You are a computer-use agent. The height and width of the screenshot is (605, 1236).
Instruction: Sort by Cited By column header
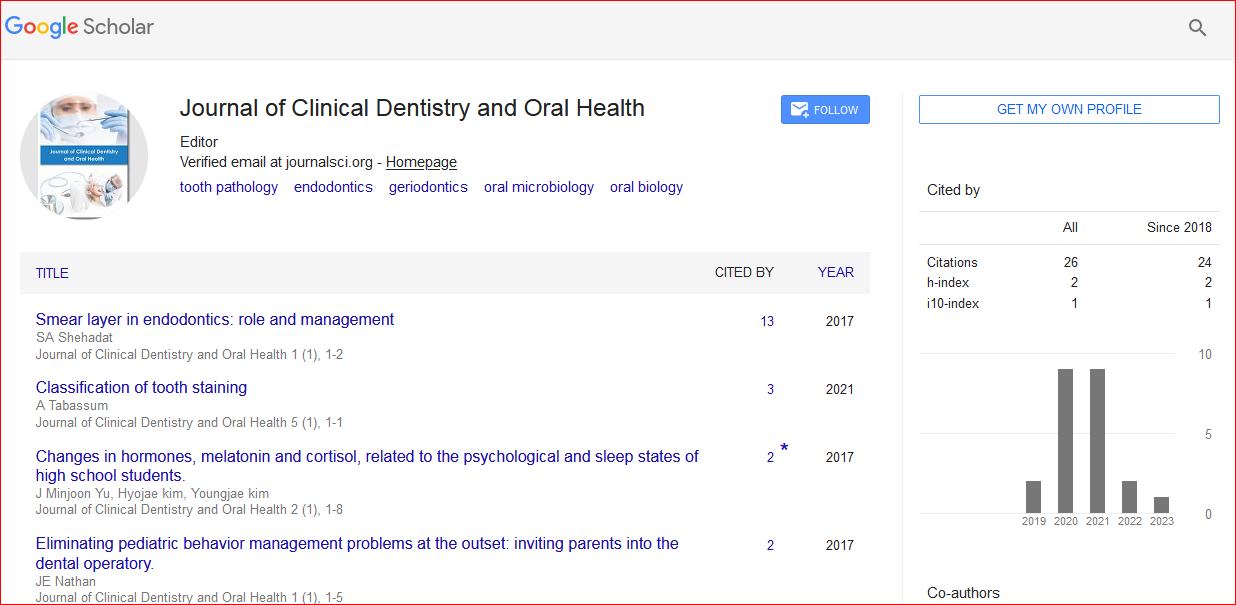[x=744, y=272]
